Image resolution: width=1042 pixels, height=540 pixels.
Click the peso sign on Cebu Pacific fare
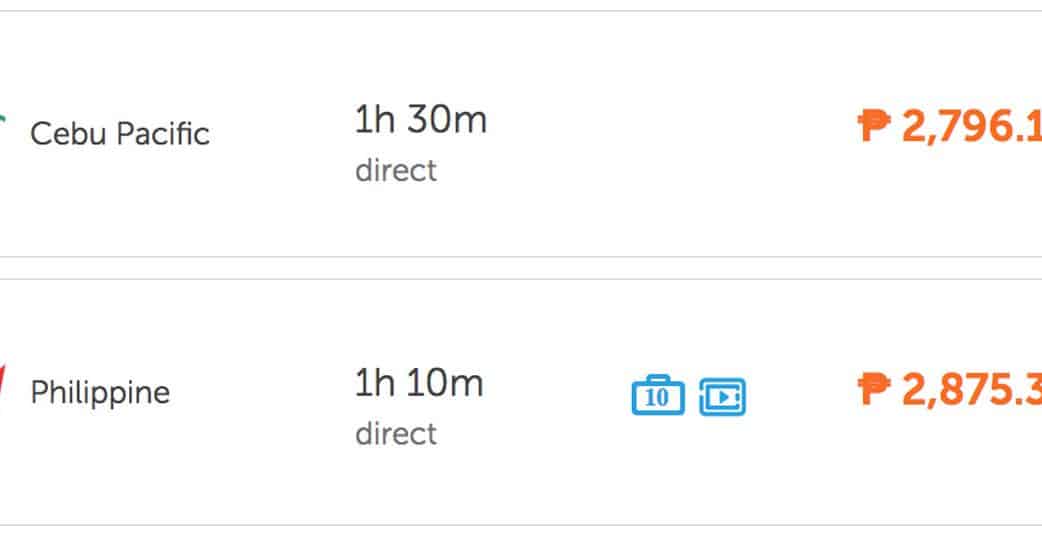[874, 126]
